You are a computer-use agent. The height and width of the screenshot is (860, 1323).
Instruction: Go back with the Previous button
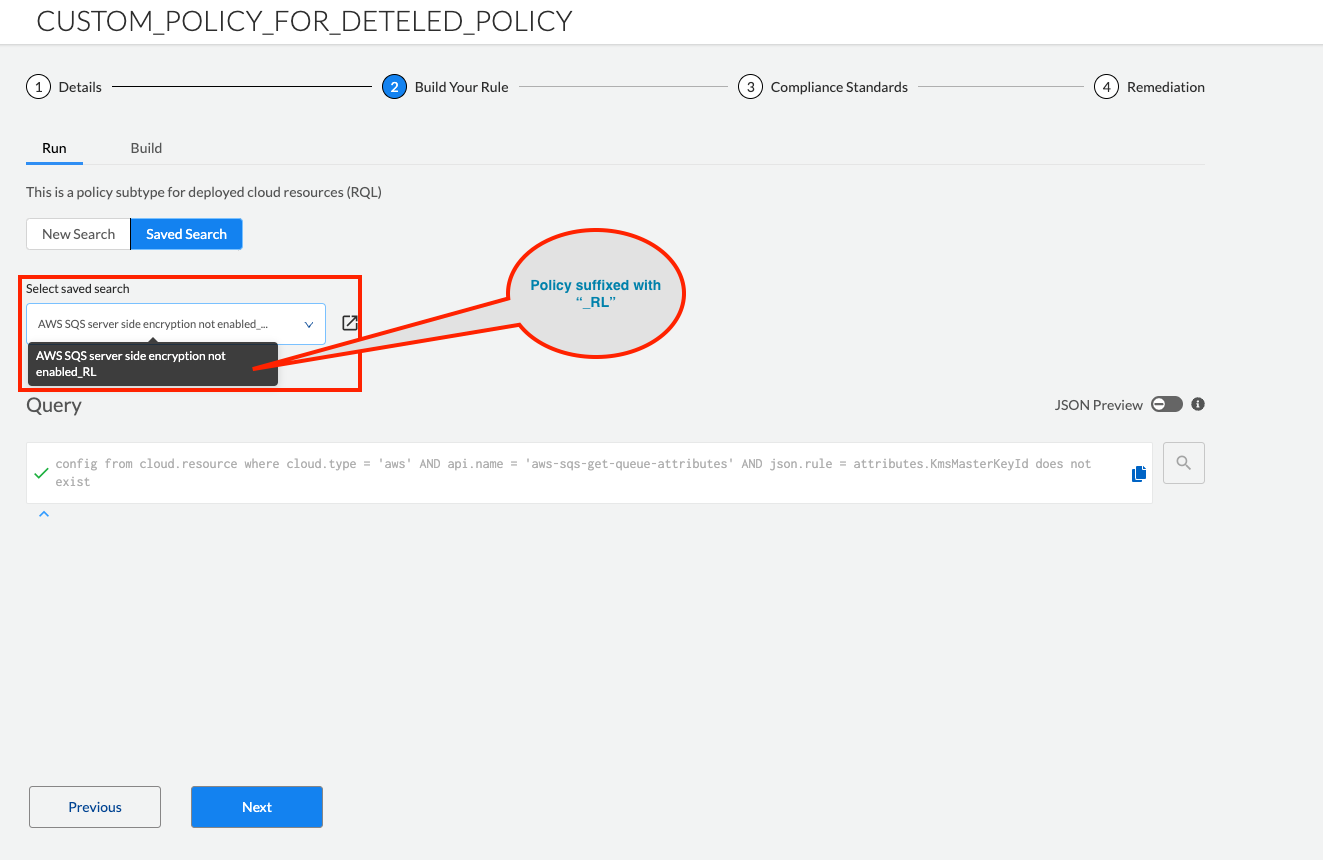95,807
